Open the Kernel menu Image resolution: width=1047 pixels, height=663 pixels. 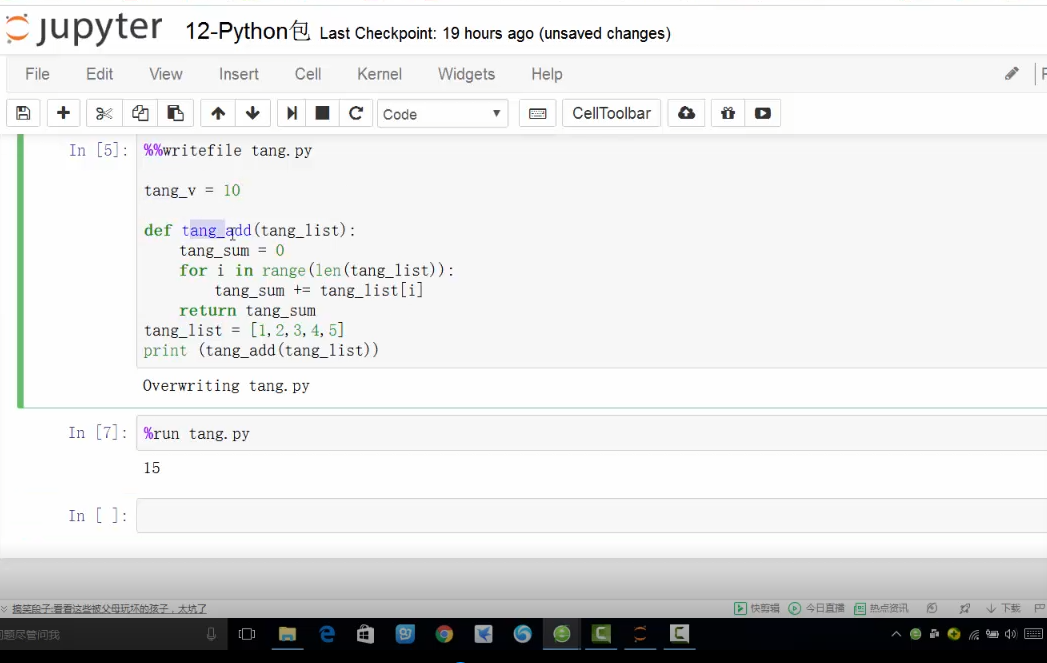click(x=379, y=74)
